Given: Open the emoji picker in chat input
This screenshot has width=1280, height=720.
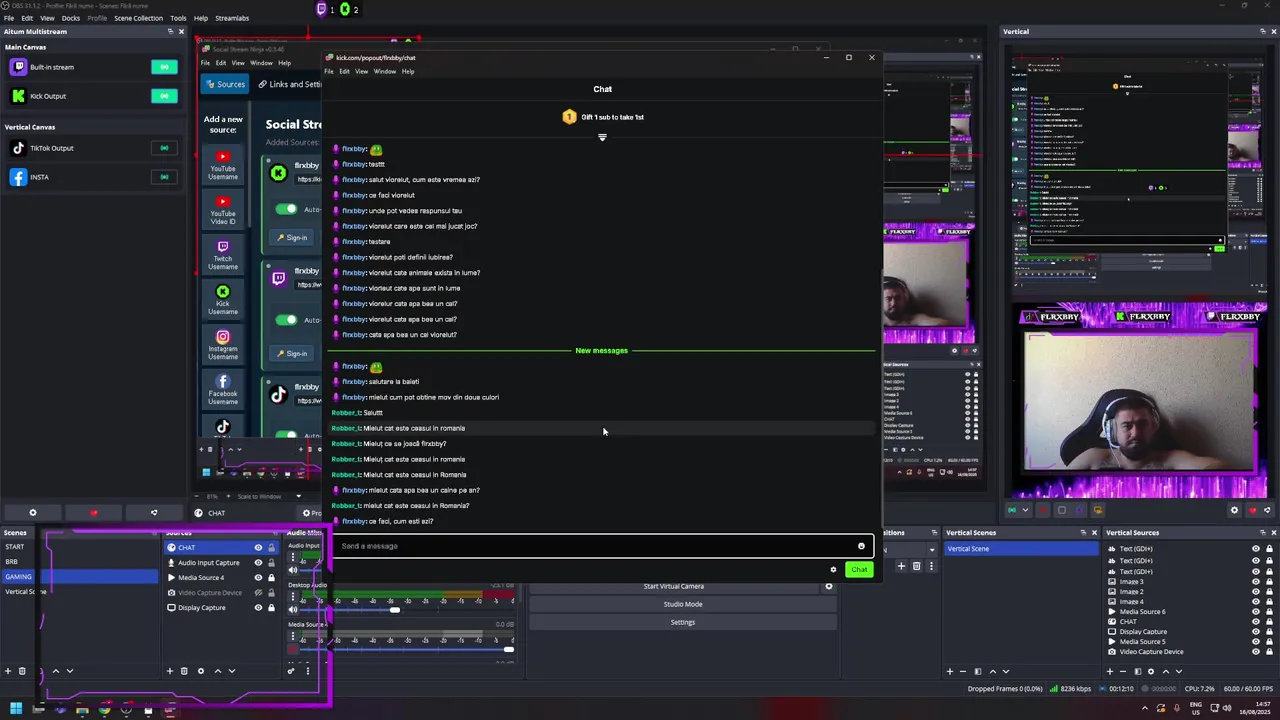Looking at the screenshot, I should [x=861, y=546].
